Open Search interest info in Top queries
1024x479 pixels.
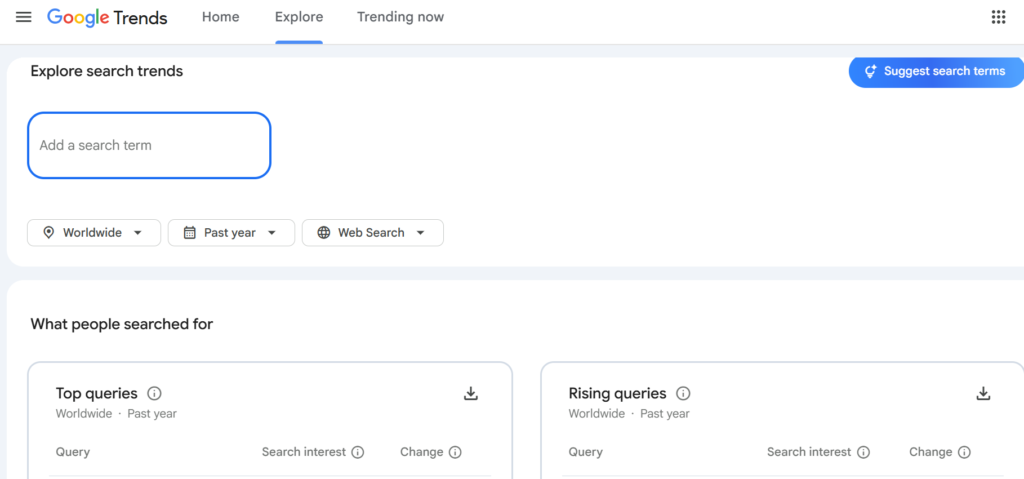357,452
